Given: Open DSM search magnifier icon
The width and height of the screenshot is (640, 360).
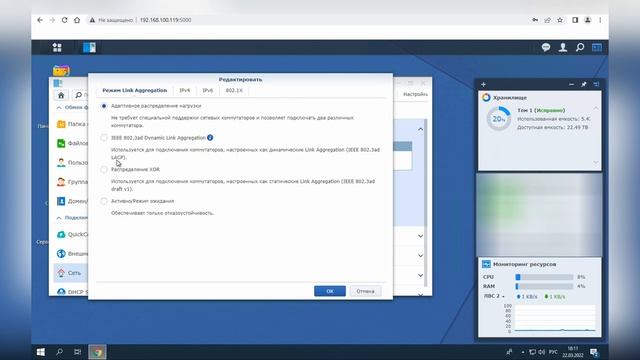Looking at the screenshot, I should point(580,47).
